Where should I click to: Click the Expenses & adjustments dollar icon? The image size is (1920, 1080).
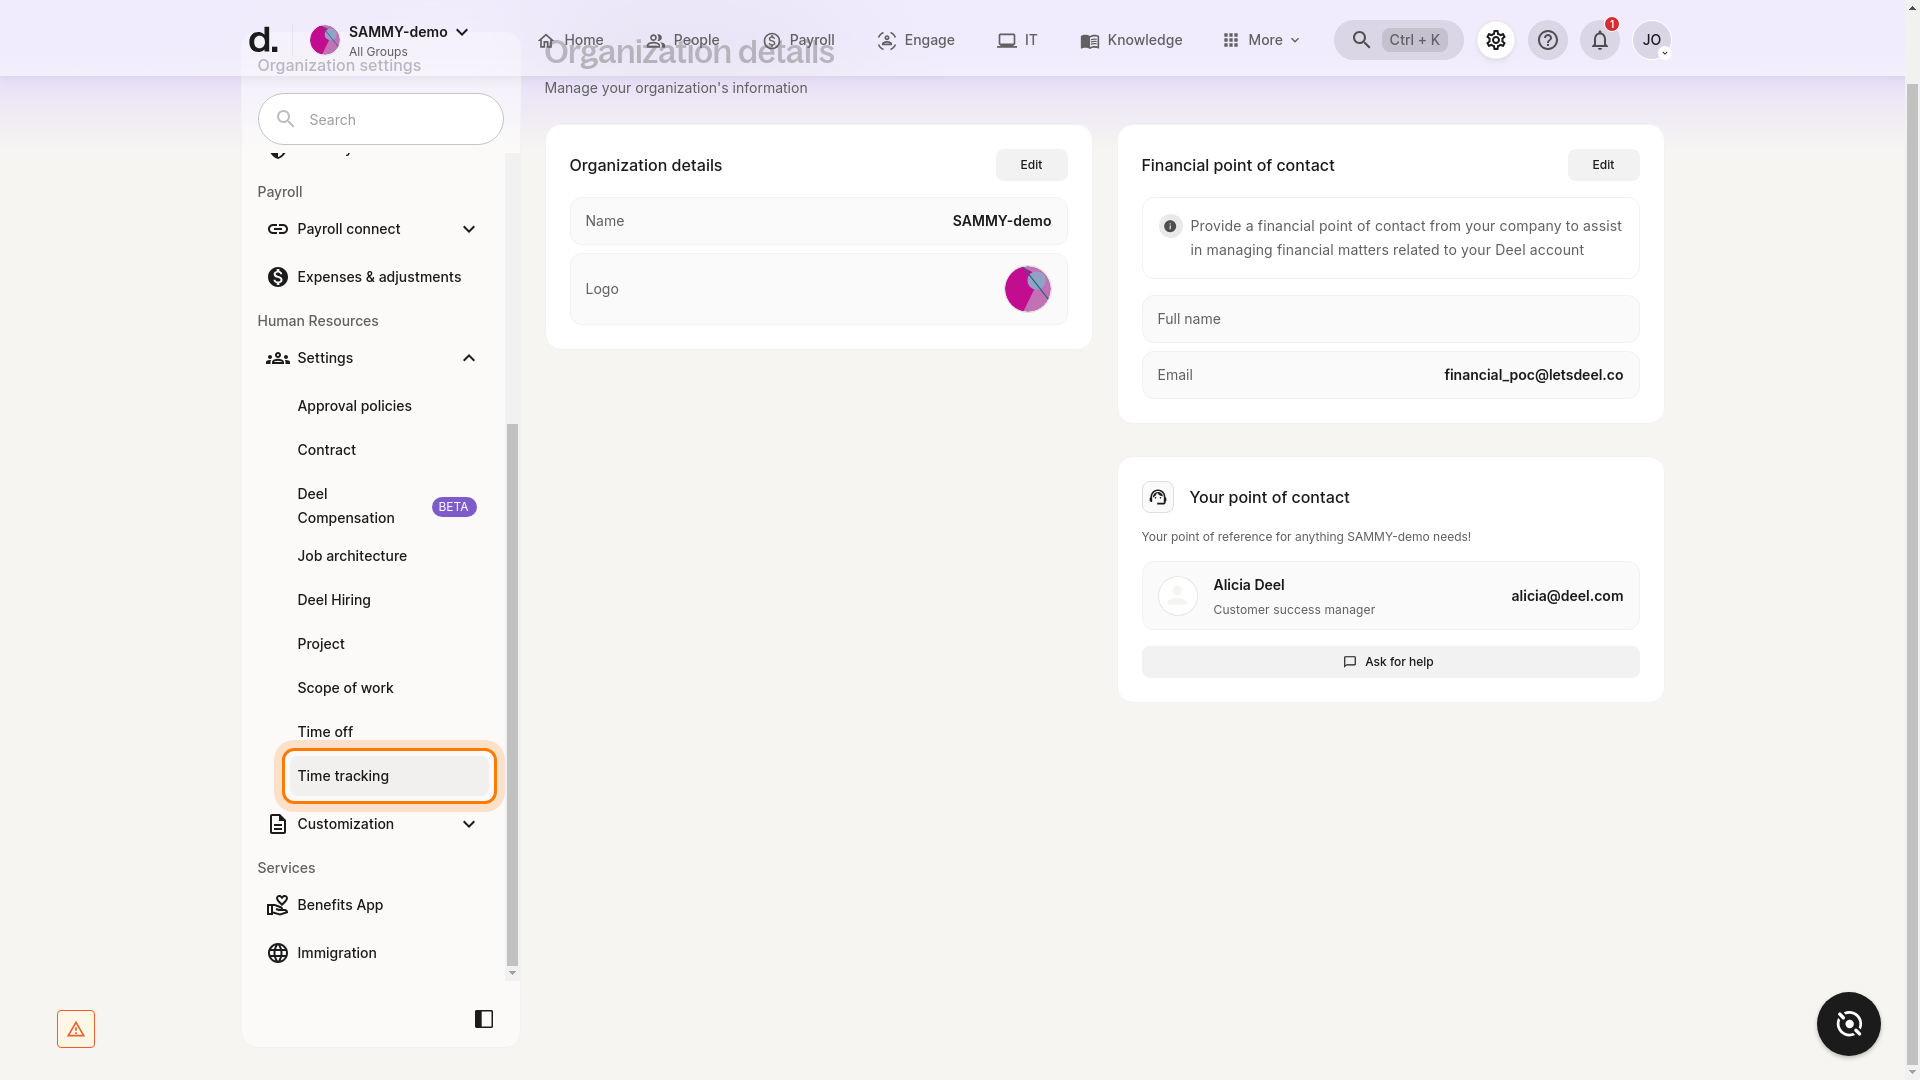pos(277,277)
